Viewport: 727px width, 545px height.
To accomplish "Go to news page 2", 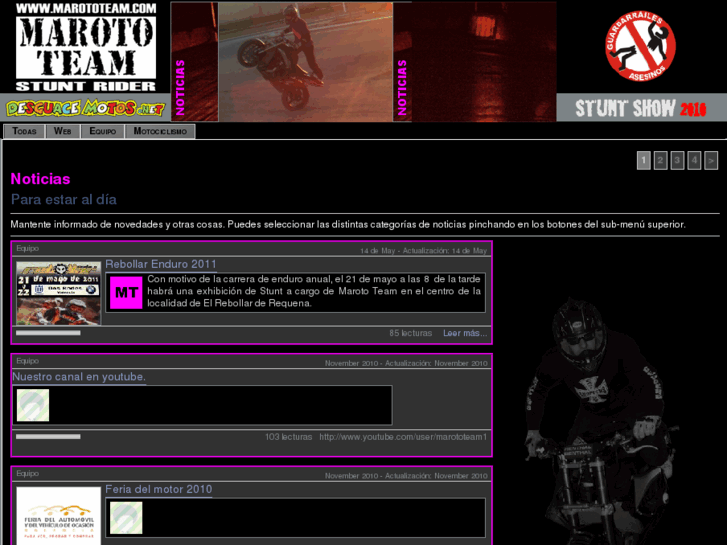I will click(x=660, y=160).
